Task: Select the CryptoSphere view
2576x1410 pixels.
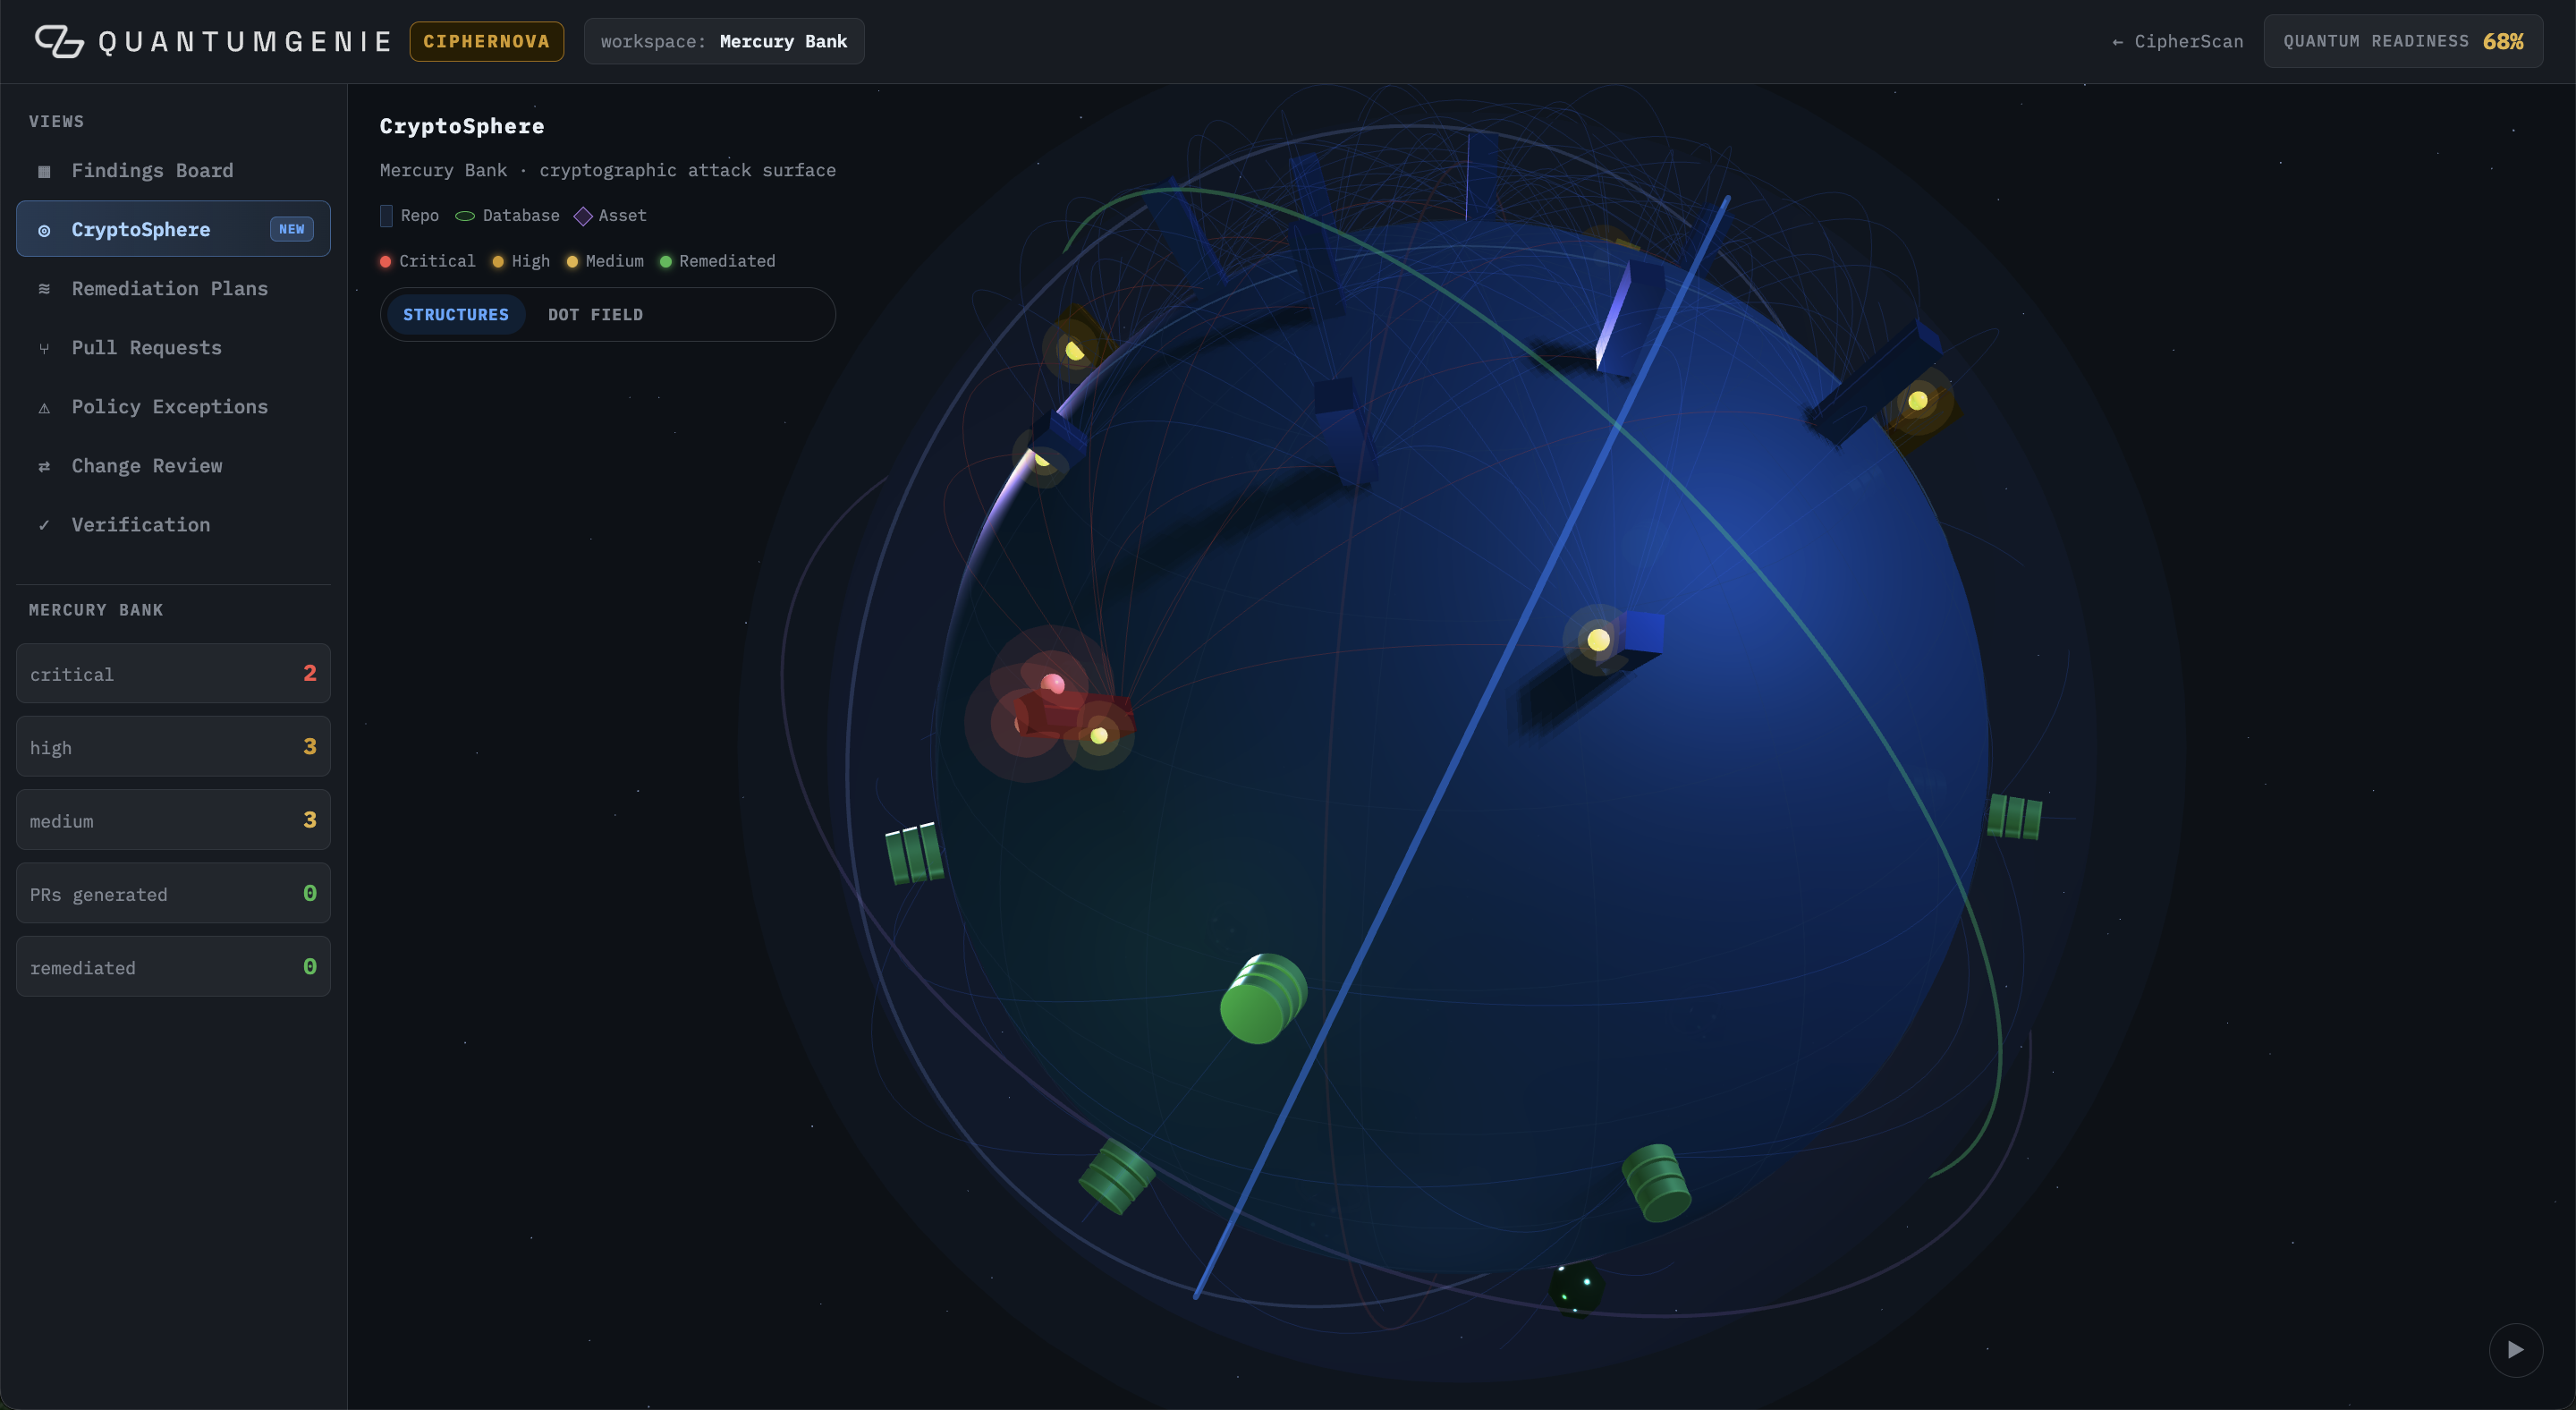Action: 173,229
